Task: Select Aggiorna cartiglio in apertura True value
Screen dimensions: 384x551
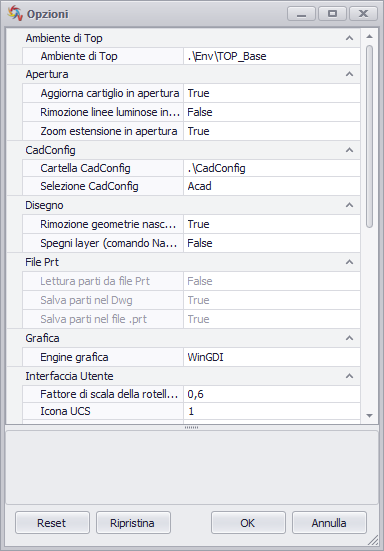Action: (x=272, y=93)
